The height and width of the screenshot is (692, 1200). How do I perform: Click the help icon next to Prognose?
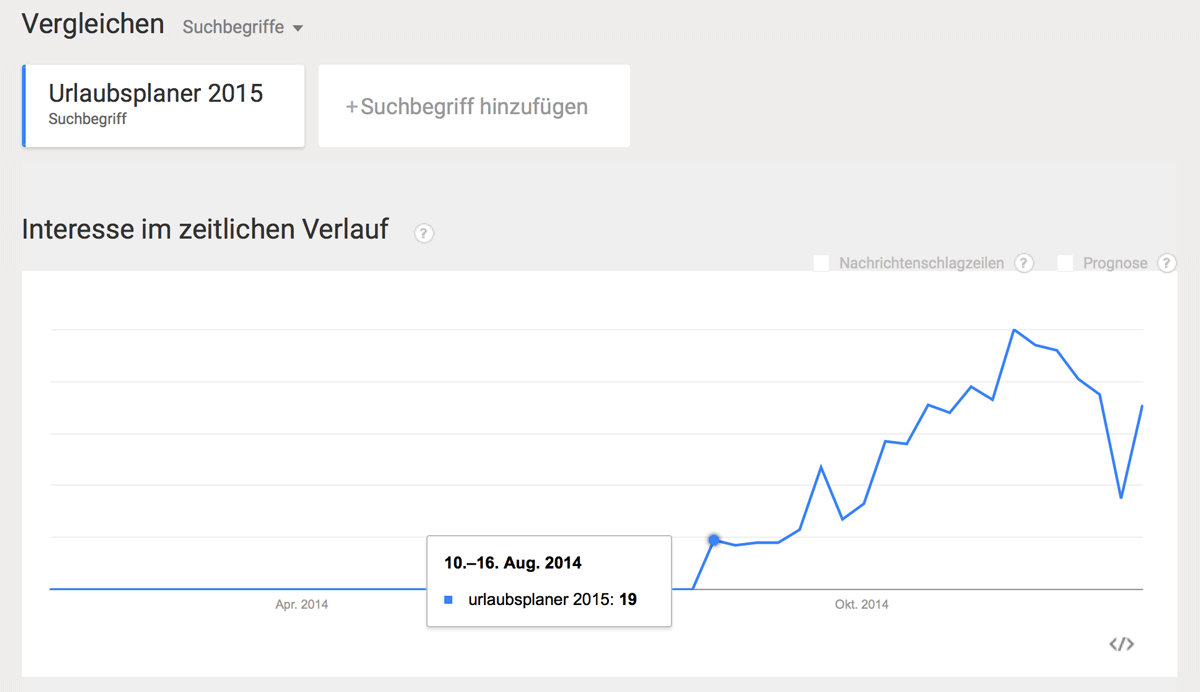[x=1166, y=263]
